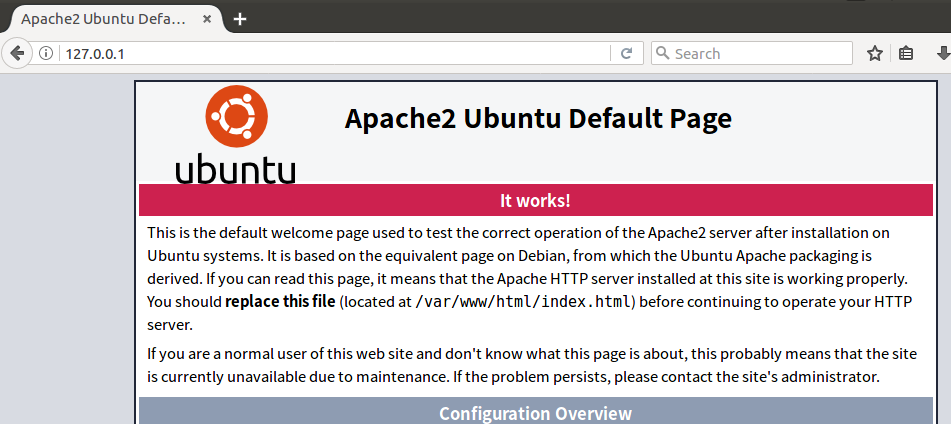Click the 'ubuntu' wordmark under the logo
Viewport: 951px width, 424px height.
236,168
